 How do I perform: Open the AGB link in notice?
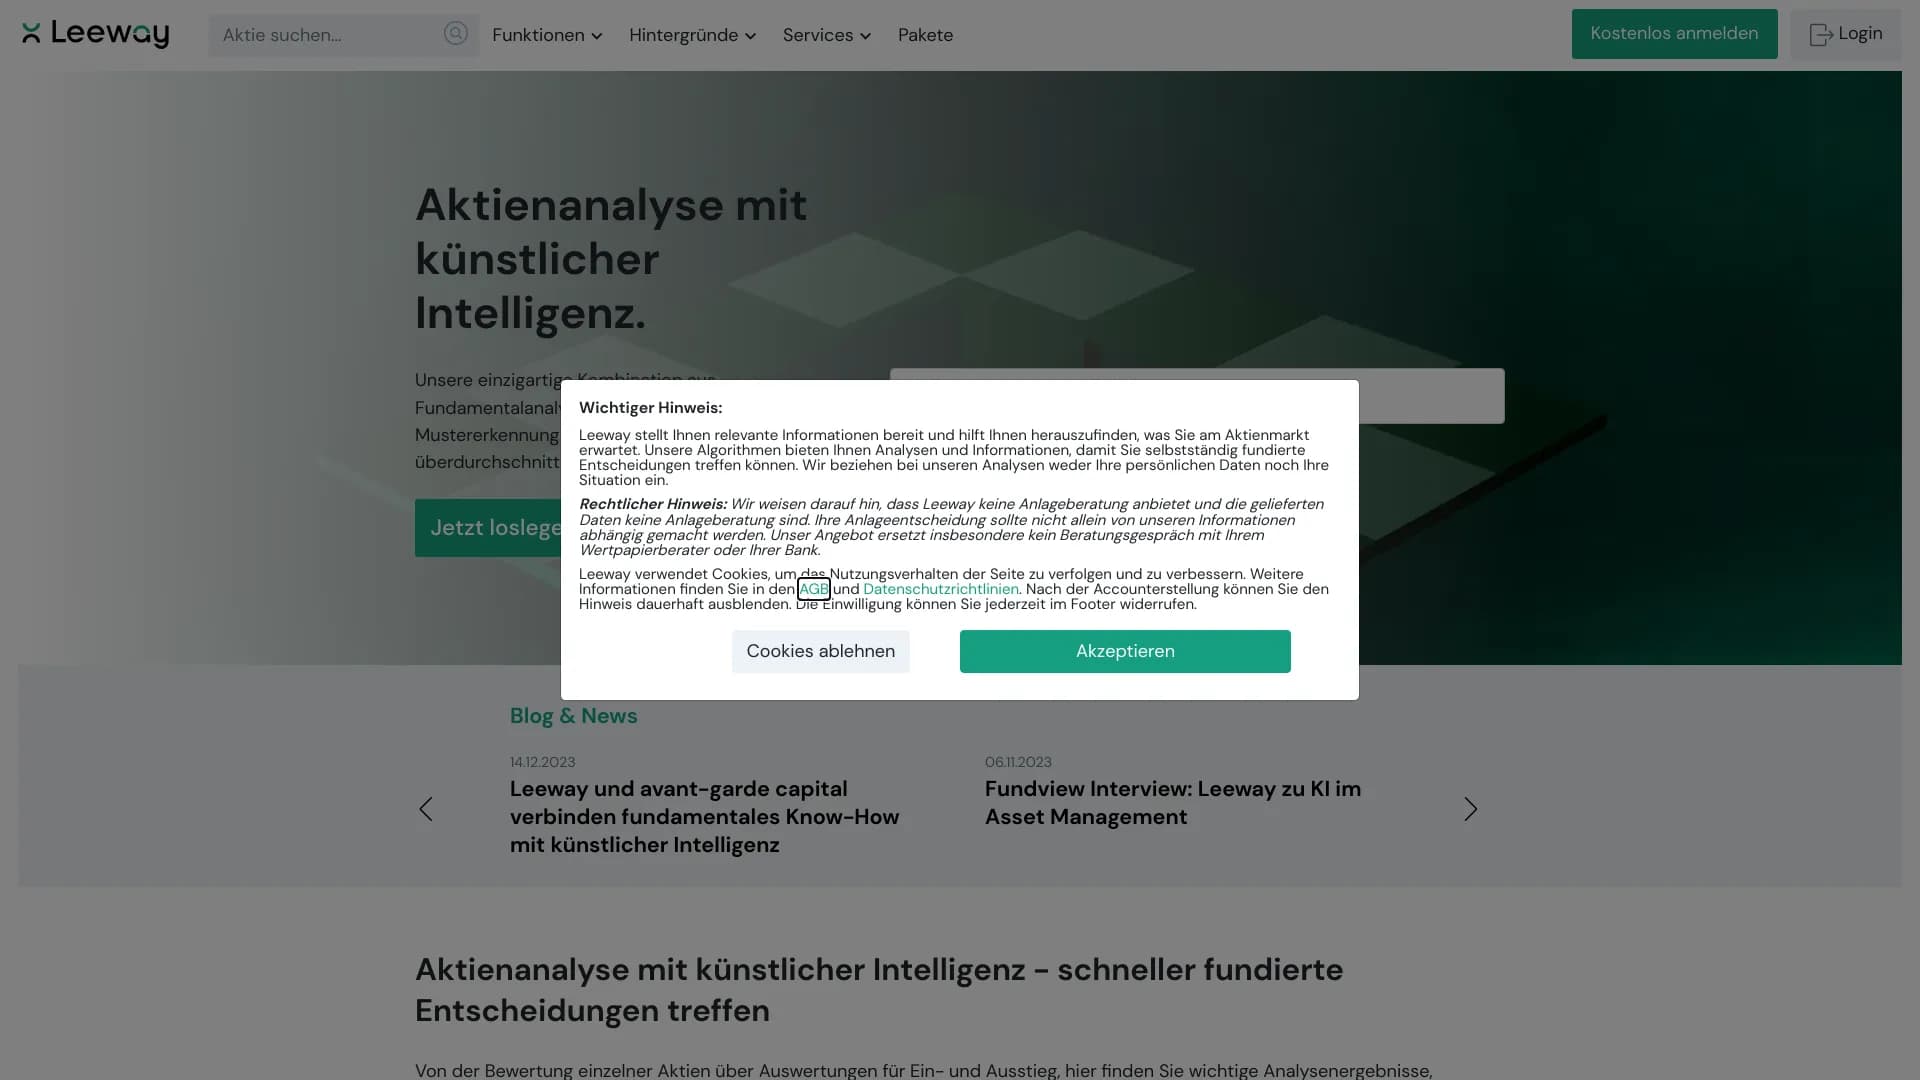pyautogui.click(x=813, y=589)
